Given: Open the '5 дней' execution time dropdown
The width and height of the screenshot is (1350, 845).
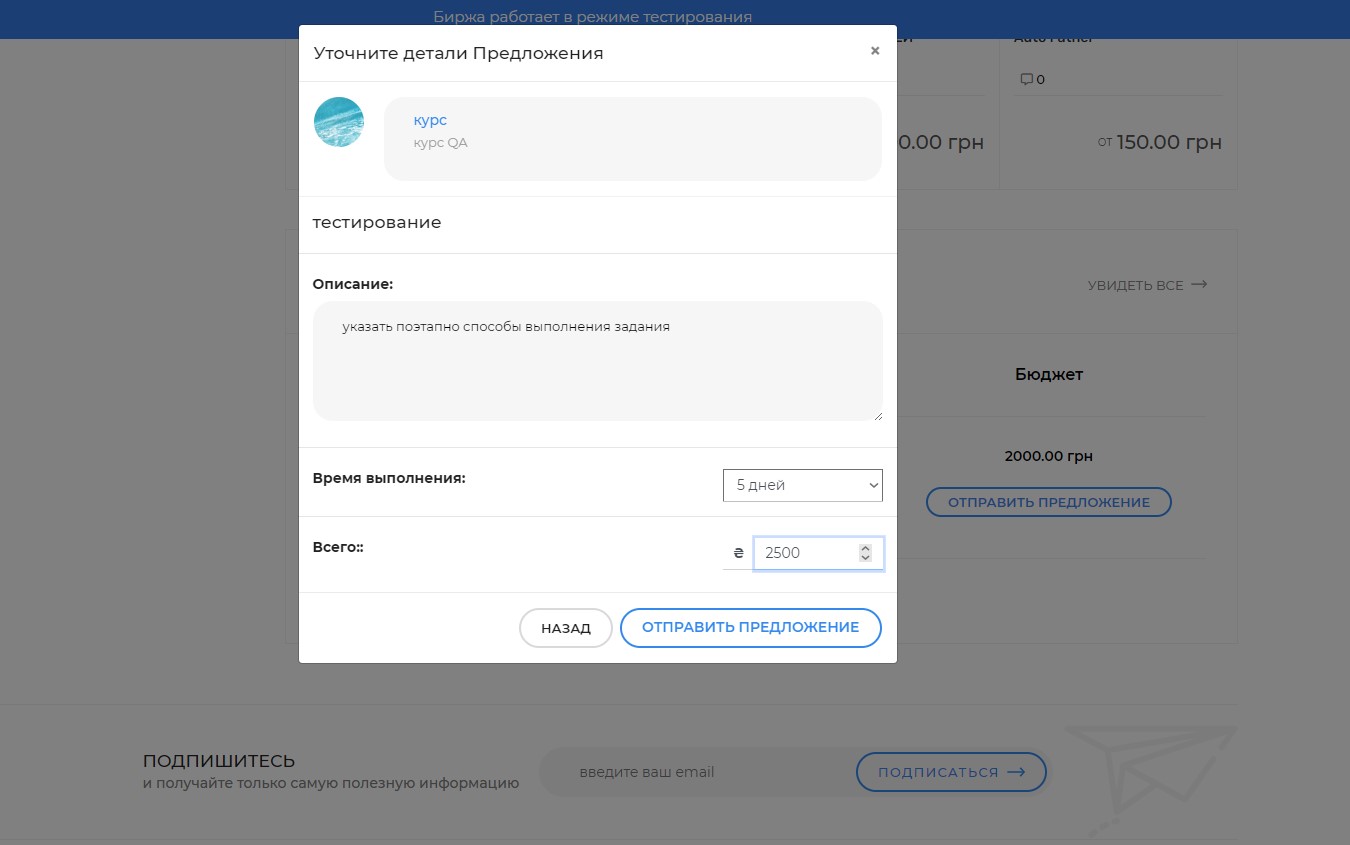Looking at the screenshot, I should click(x=800, y=485).
